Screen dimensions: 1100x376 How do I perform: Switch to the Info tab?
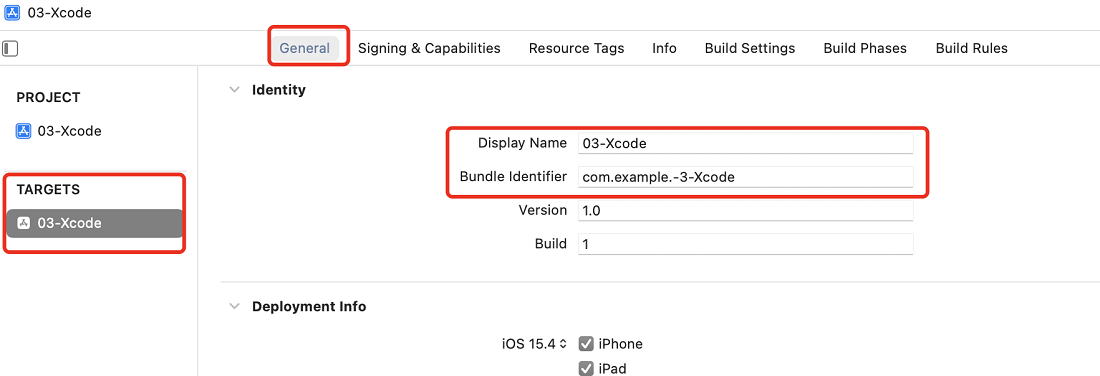(x=664, y=48)
